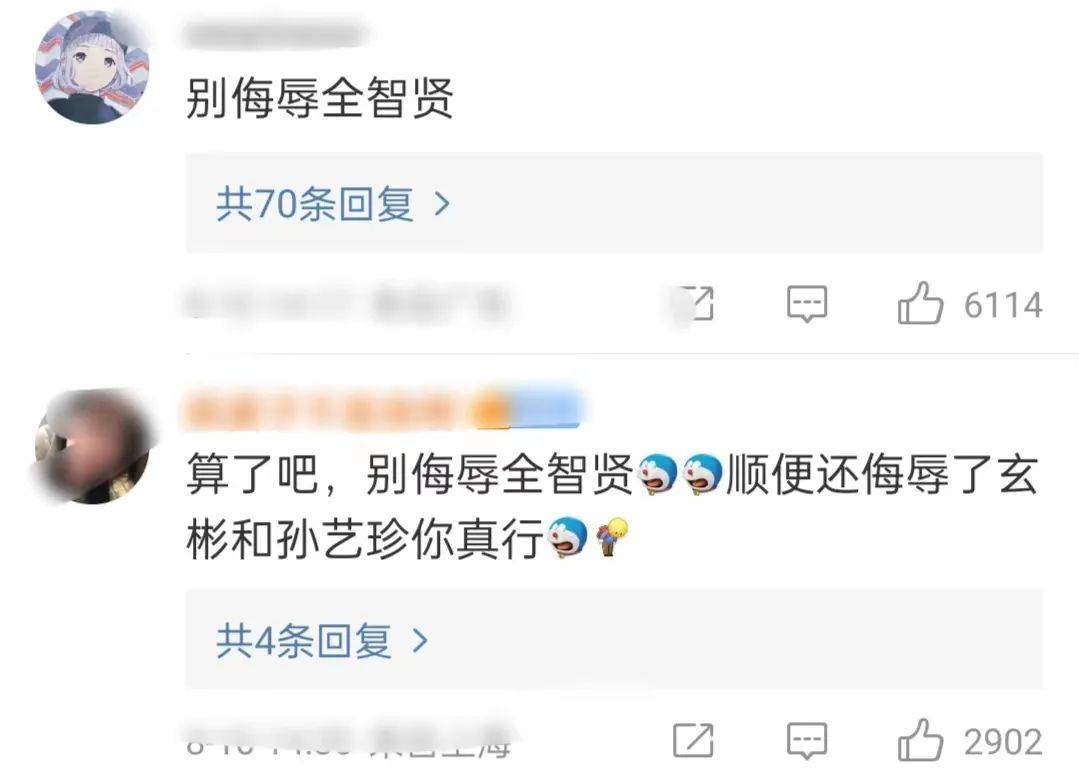Image resolution: width=1079 pixels, height=781 pixels.
Task: Tap the chevron next to 共4条回复
Action: (x=420, y=641)
